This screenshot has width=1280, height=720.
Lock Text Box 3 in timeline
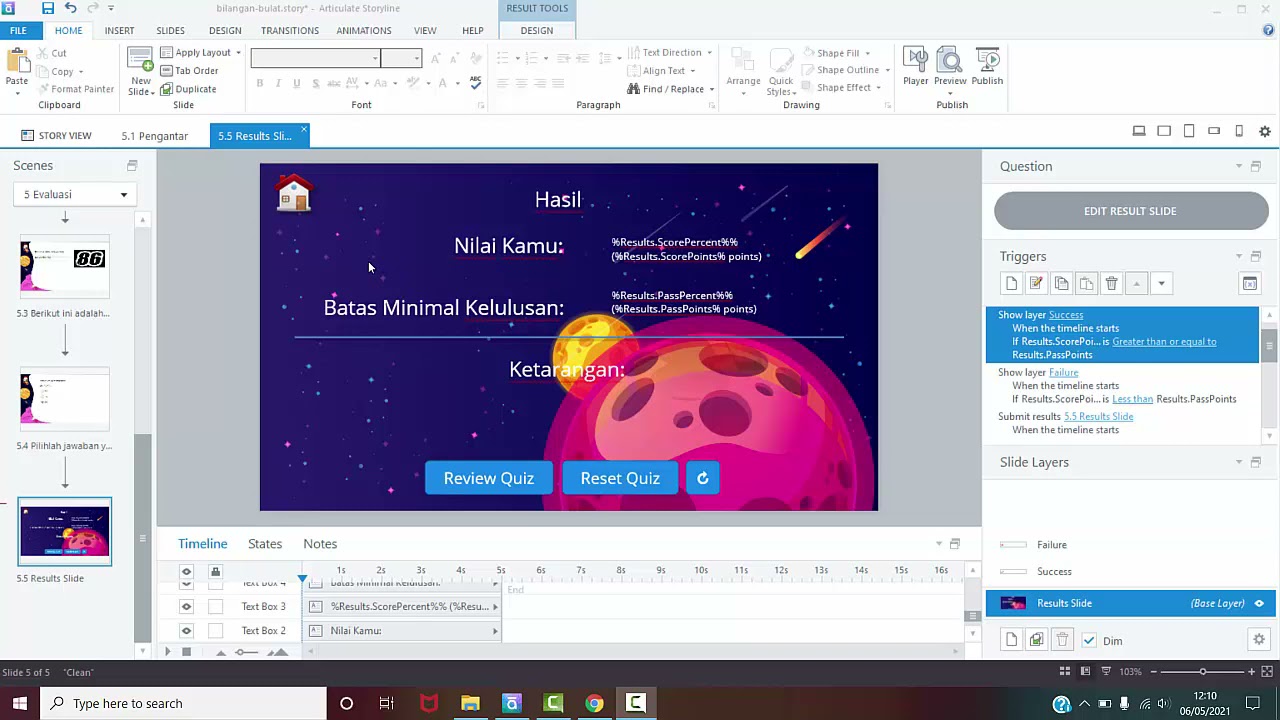(215, 606)
